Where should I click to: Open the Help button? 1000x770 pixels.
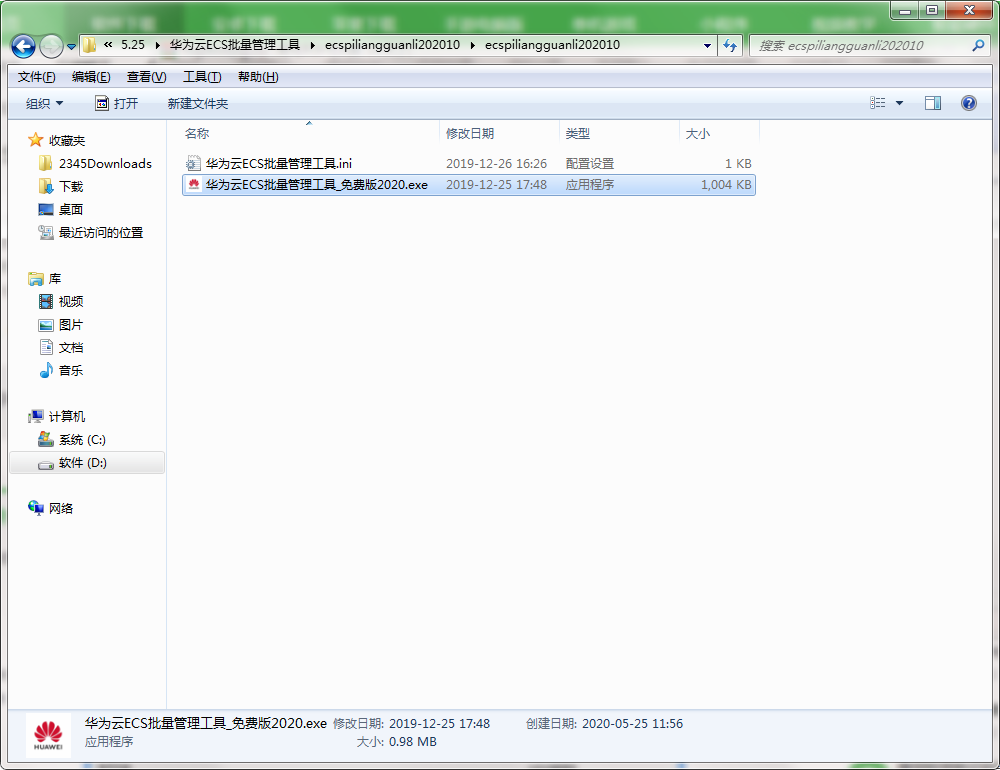(x=968, y=103)
